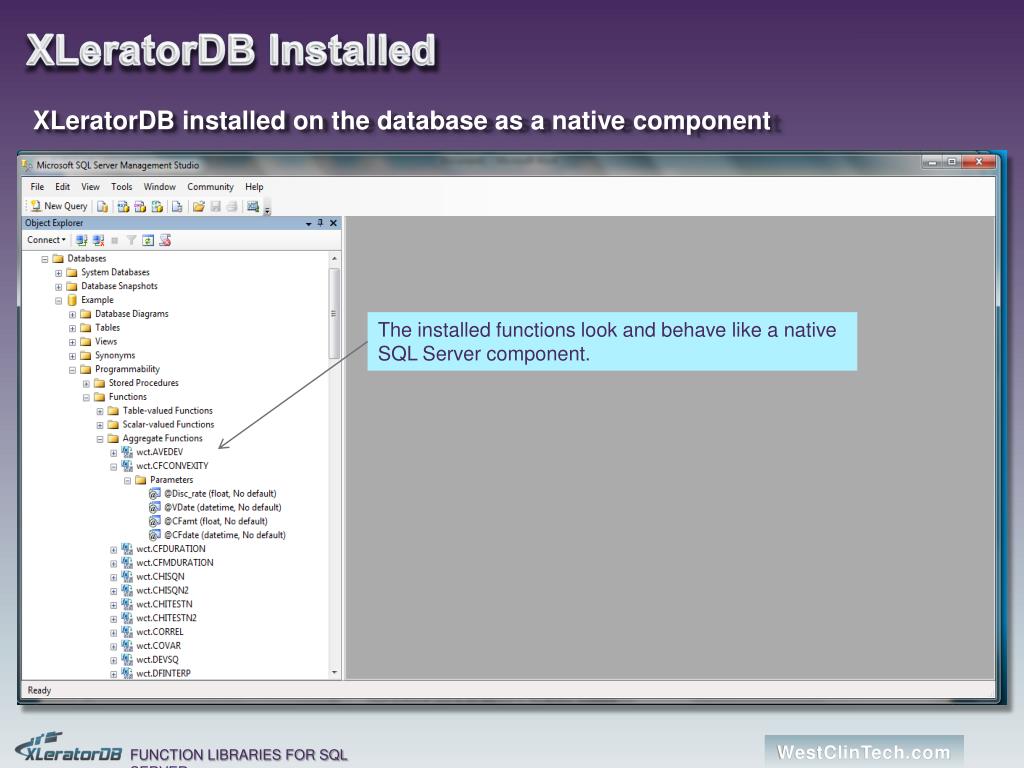Expand the wct.AVEDEV function node
Viewport: 1024px width, 768px height.
114,453
